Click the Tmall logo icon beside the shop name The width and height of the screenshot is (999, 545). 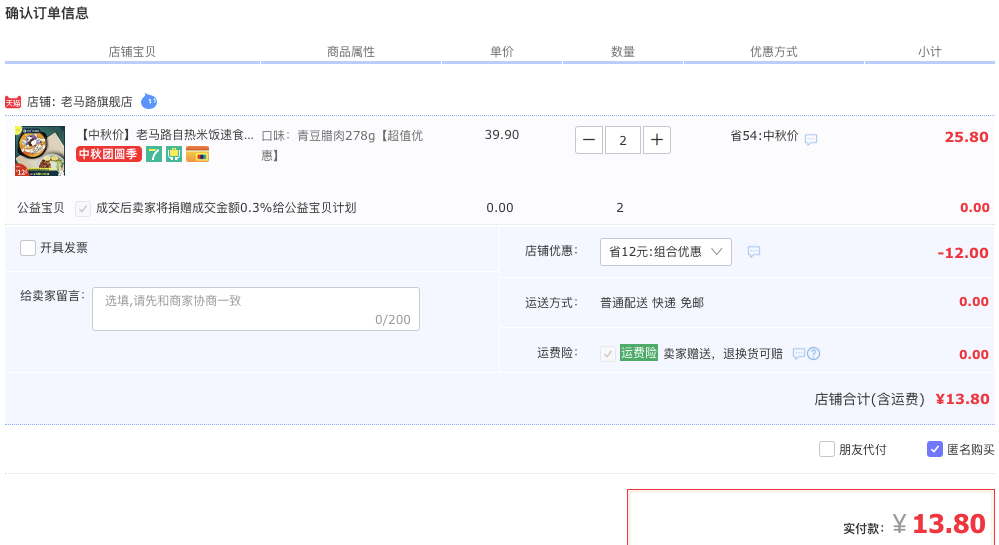point(13,102)
